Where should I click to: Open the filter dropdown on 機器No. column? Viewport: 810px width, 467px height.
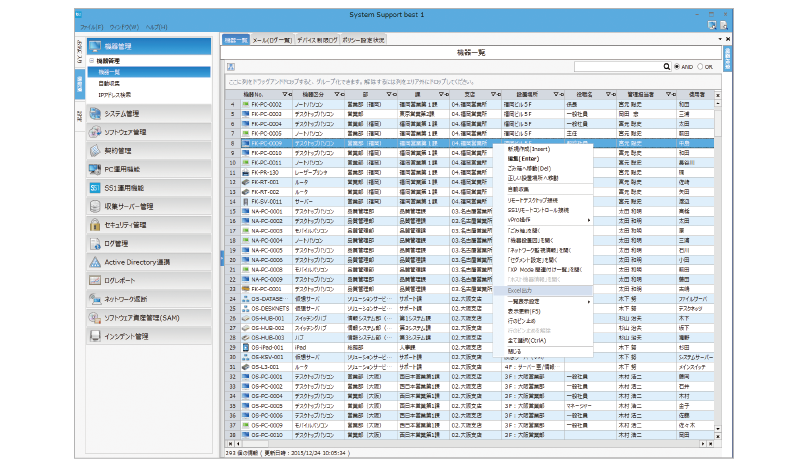pos(285,95)
